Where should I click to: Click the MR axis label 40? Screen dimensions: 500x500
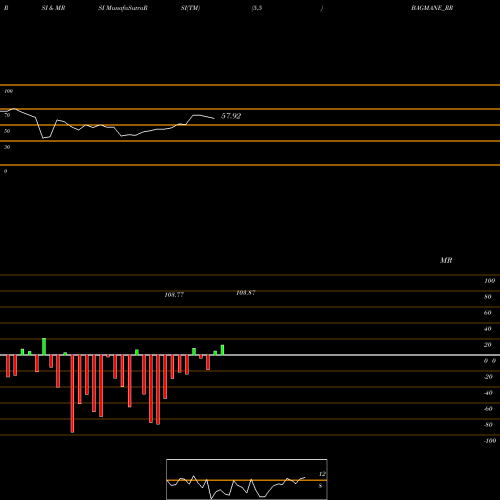[x=488, y=329]
